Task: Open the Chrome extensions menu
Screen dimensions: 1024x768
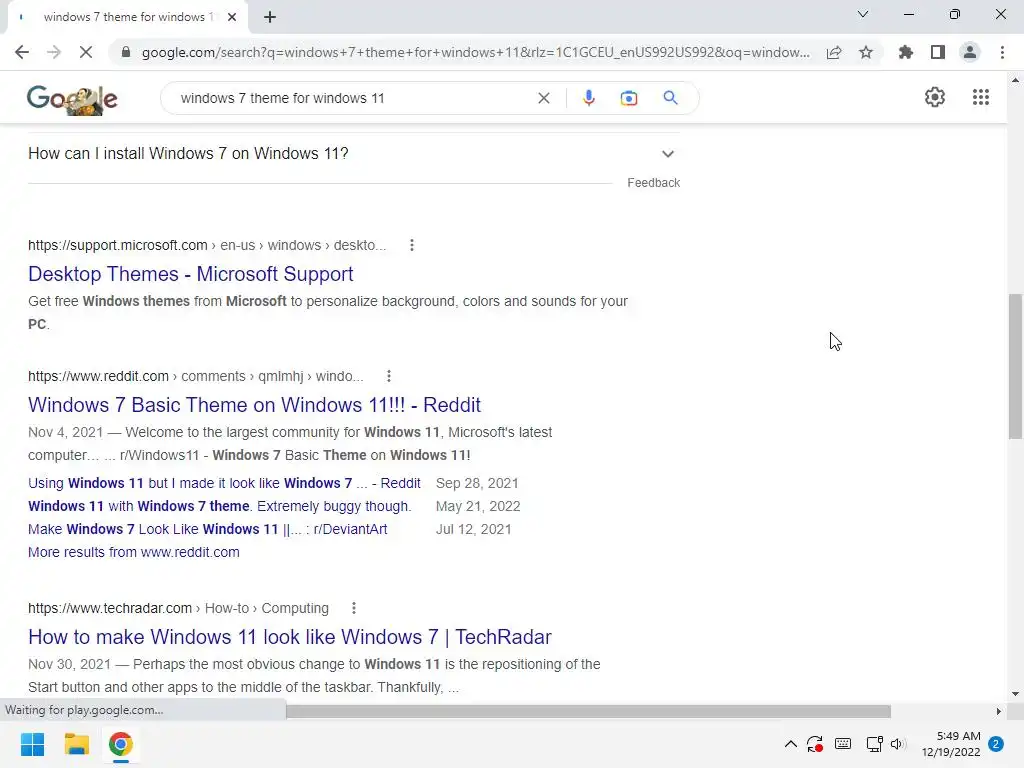Action: click(906, 52)
